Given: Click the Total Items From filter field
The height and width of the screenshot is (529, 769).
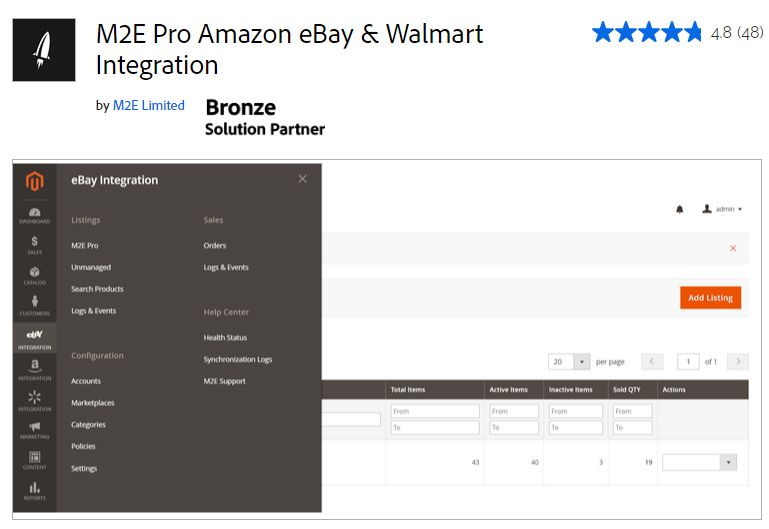Looking at the screenshot, I should pos(435,411).
